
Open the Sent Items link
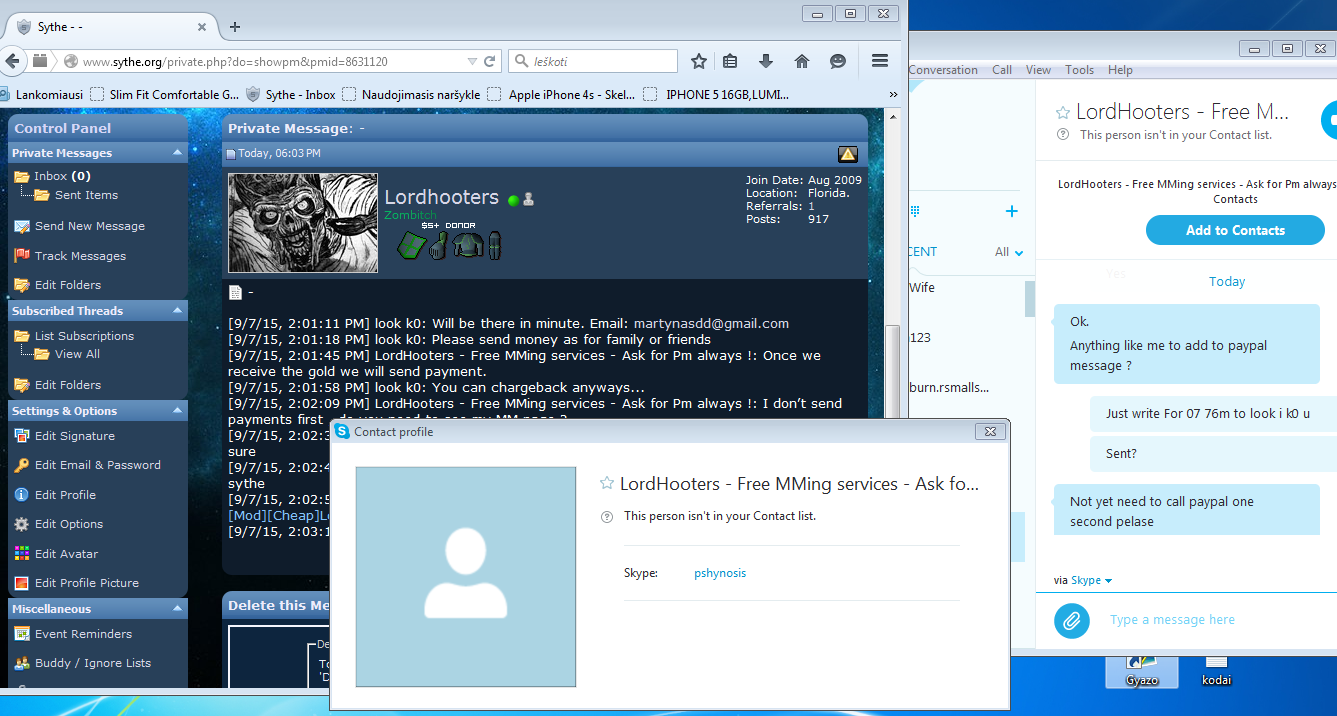(86, 195)
